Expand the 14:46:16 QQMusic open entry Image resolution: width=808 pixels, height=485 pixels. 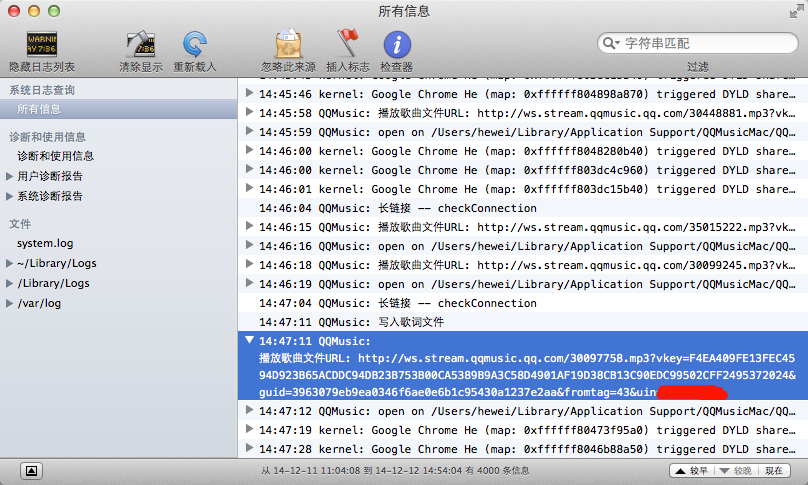point(249,245)
